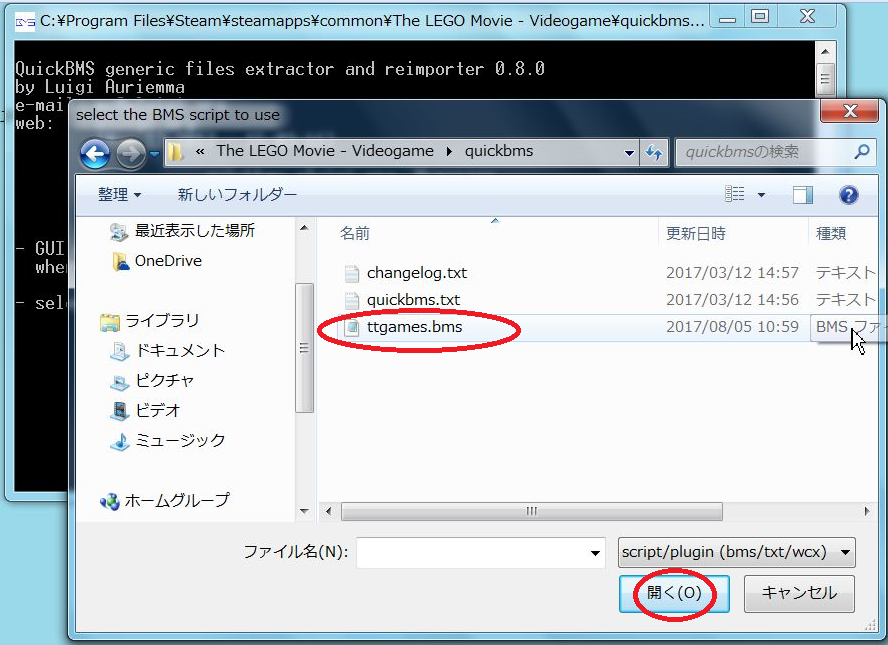
Task: Open recent locations dropdown beside navigation arrows
Action: (x=154, y=153)
